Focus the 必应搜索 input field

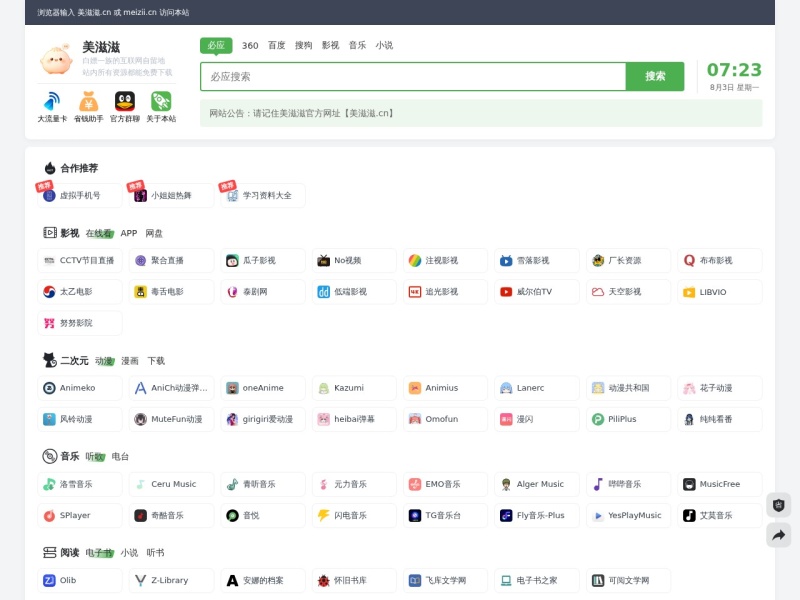point(413,77)
